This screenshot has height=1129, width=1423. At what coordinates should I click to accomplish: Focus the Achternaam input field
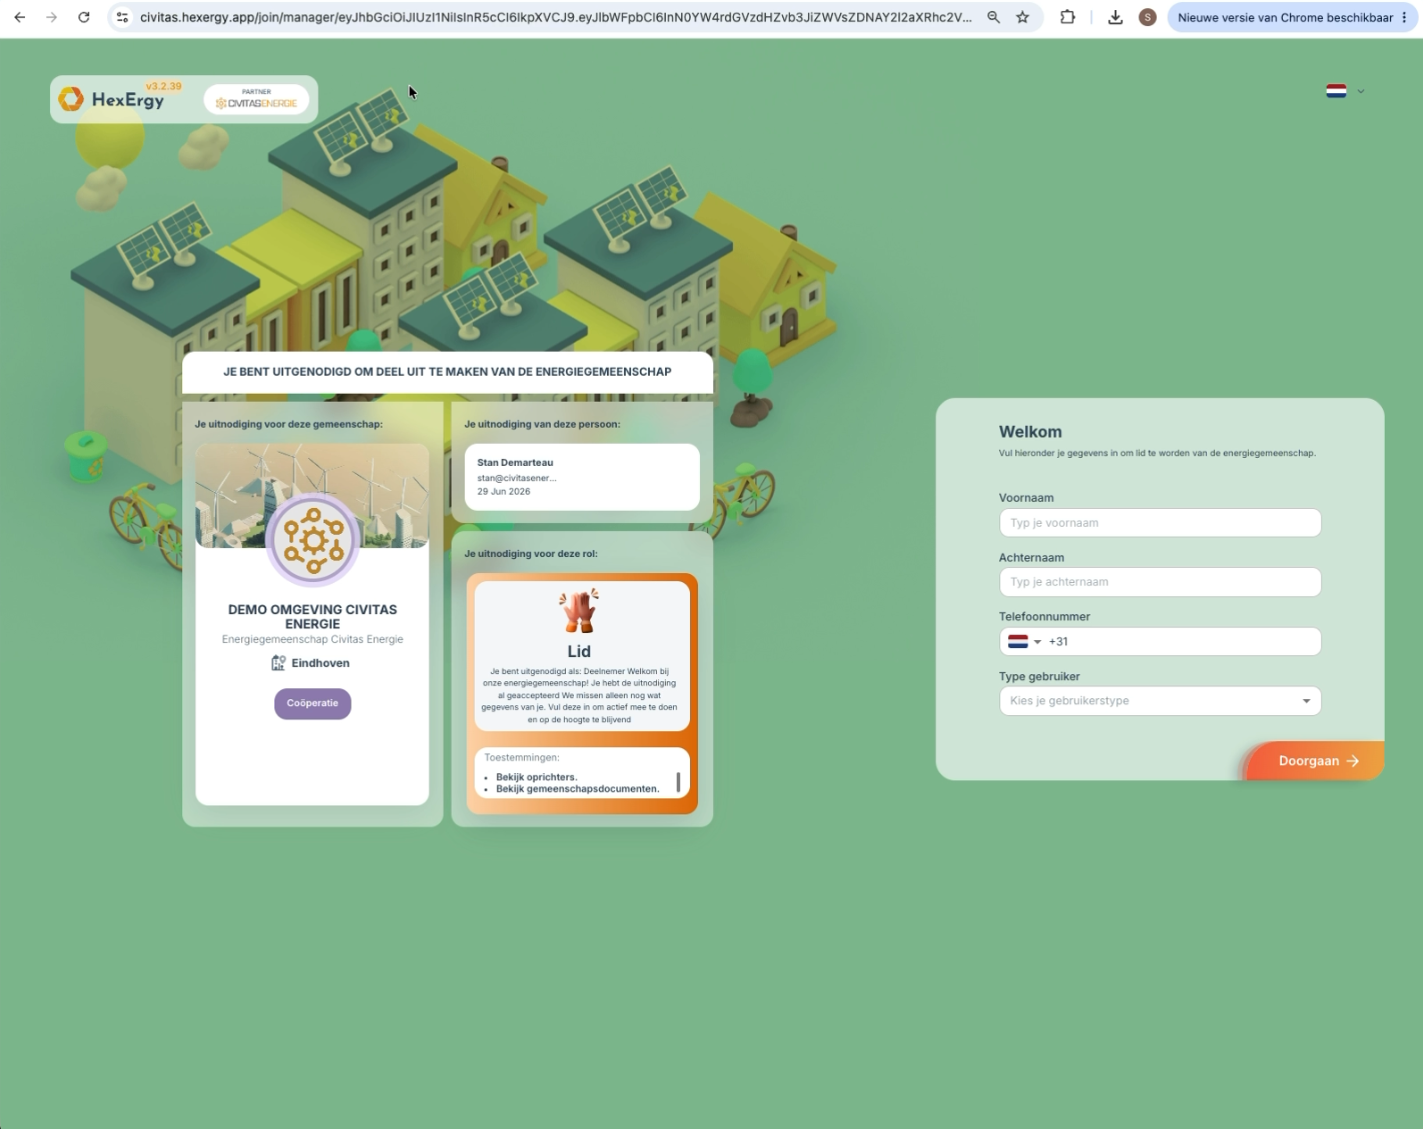[1160, 582]
